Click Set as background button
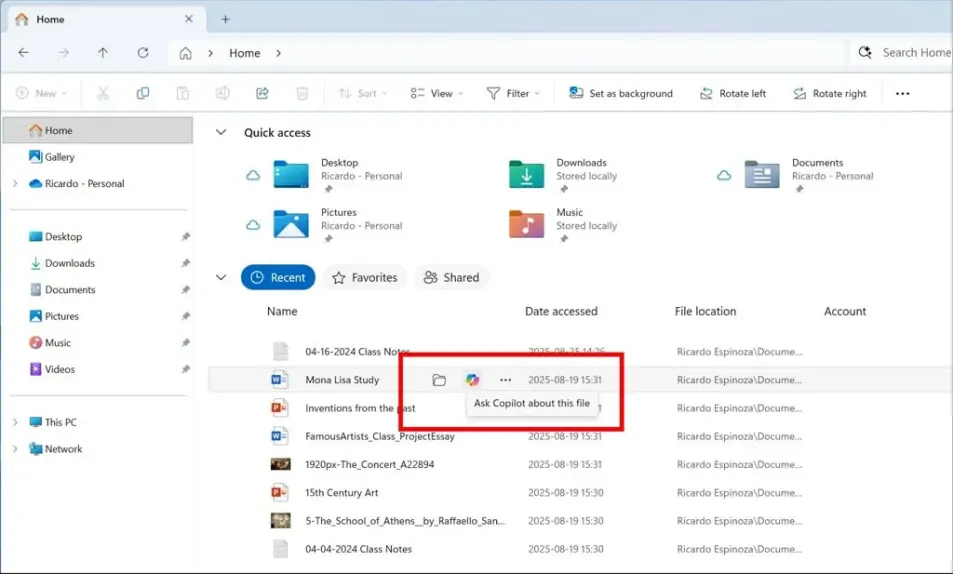 coord(620,93)
